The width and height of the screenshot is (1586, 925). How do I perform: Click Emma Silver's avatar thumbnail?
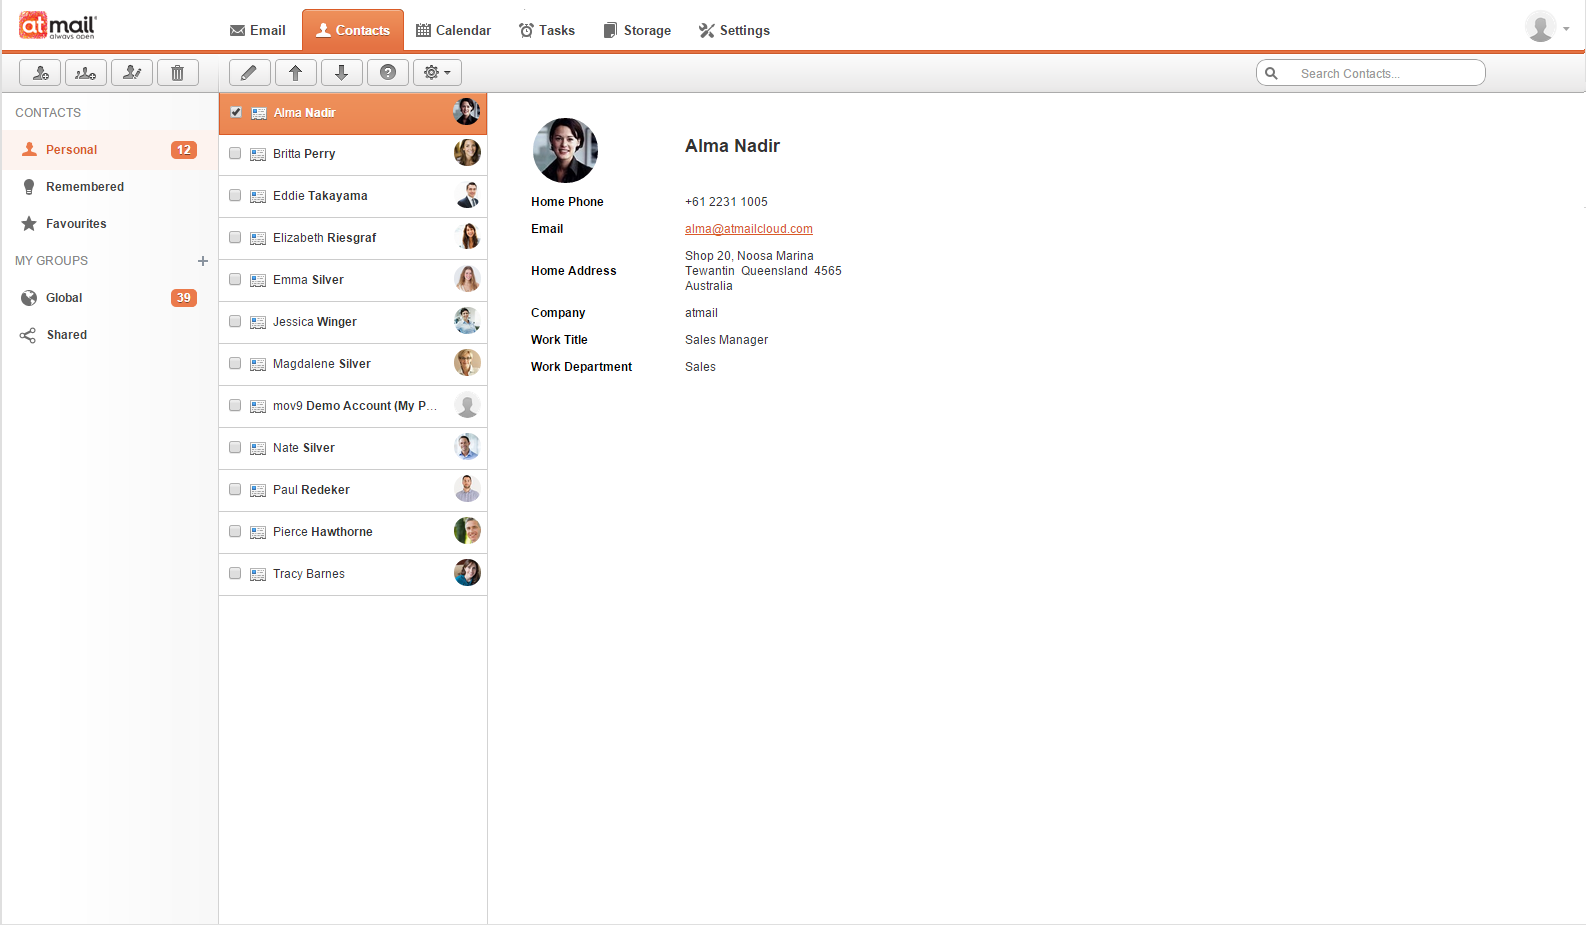(x=467, y=279)
